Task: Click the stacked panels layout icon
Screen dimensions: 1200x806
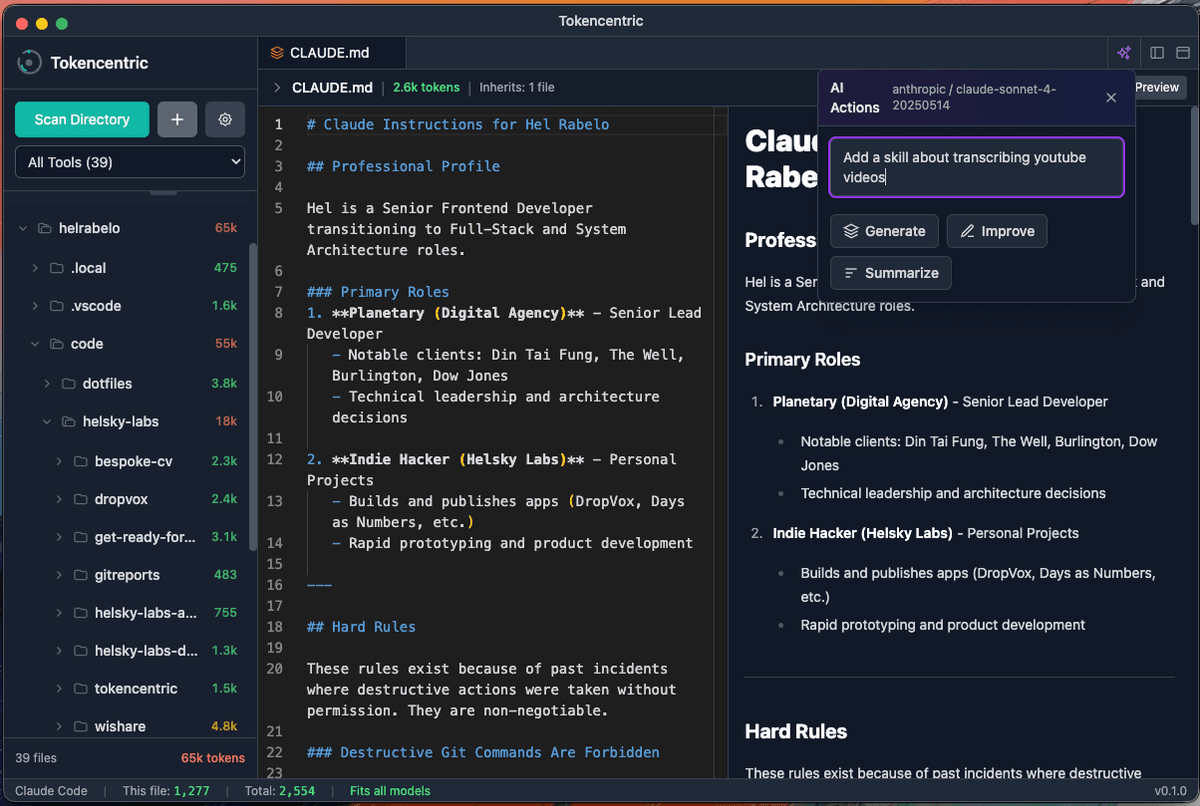Action: pos(1184,52)
